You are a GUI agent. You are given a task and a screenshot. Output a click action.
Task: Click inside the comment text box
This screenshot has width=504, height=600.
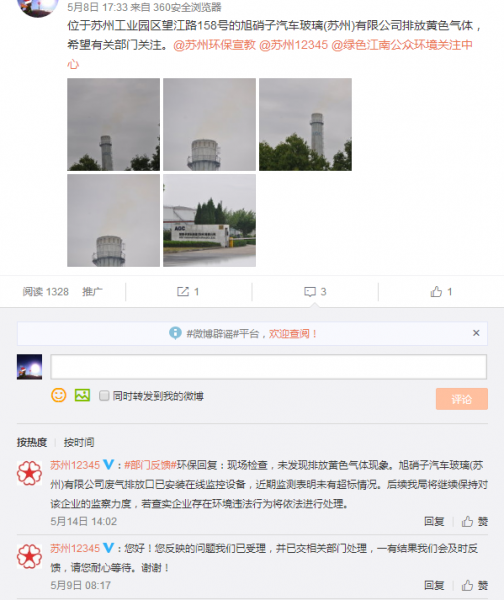coord(269,367)
